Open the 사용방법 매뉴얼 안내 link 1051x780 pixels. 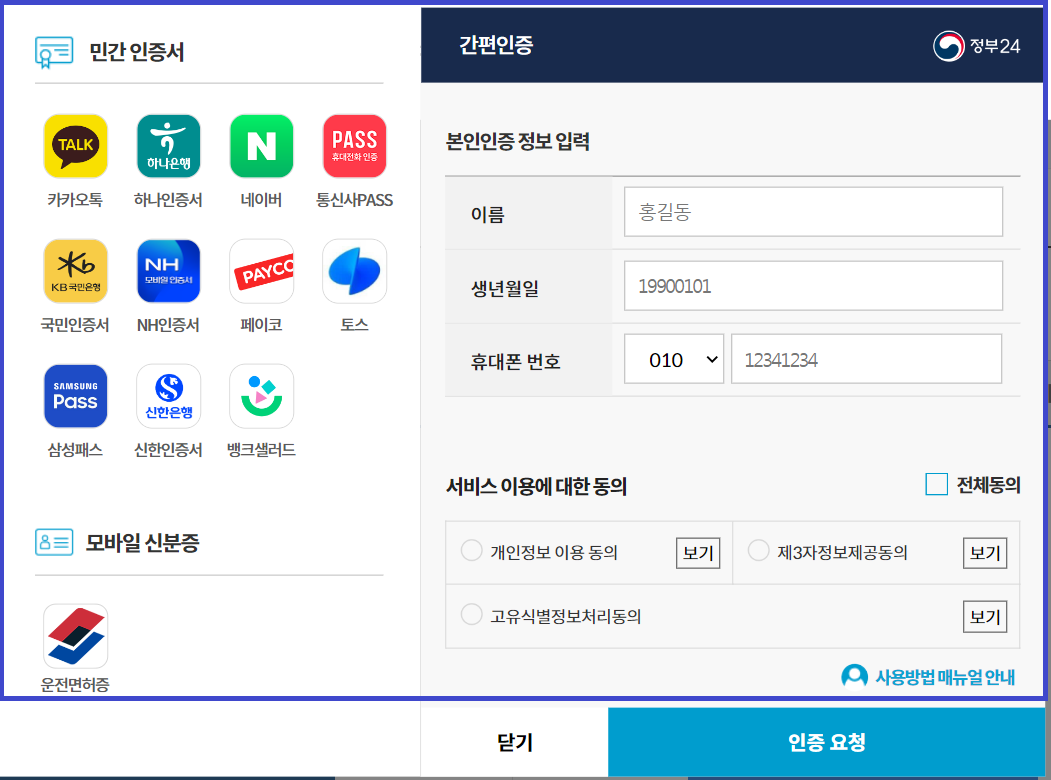pos(945,677)
